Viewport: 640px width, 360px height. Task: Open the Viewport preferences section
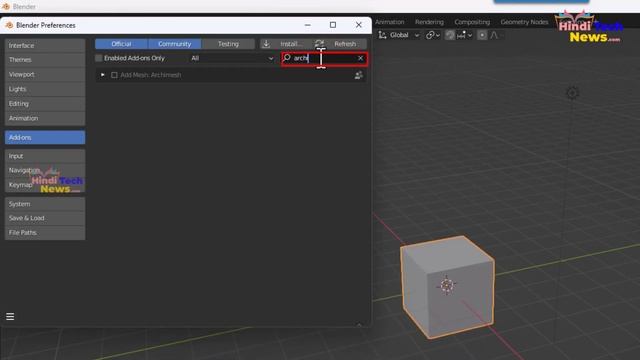pos(45,74)
